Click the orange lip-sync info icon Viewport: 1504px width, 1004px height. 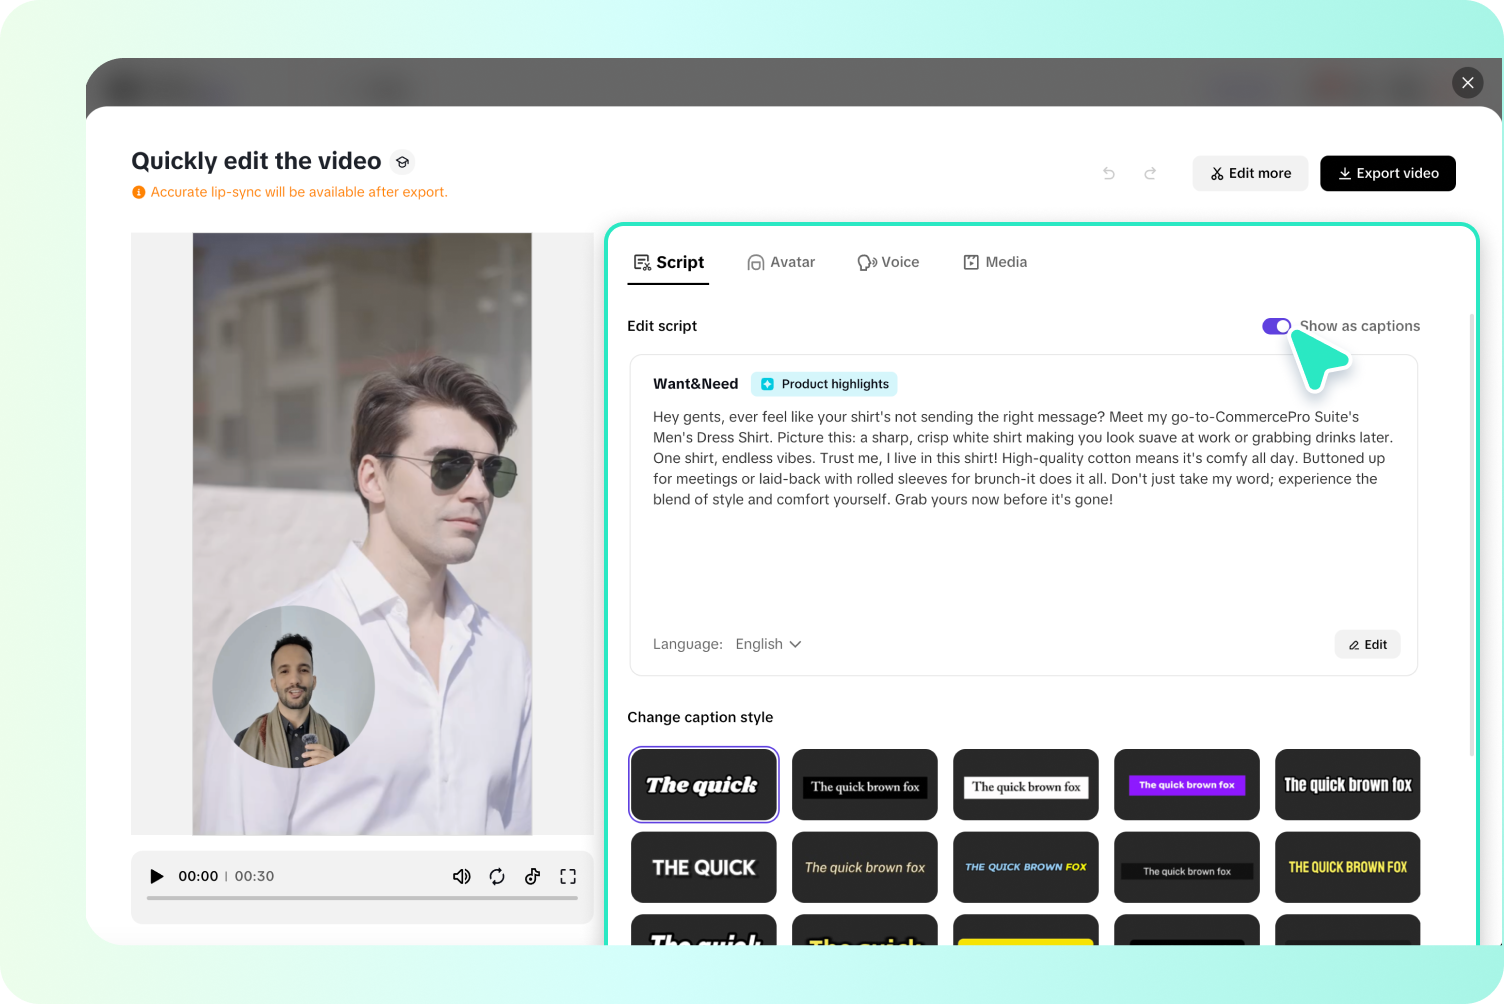tap(139, 192)
